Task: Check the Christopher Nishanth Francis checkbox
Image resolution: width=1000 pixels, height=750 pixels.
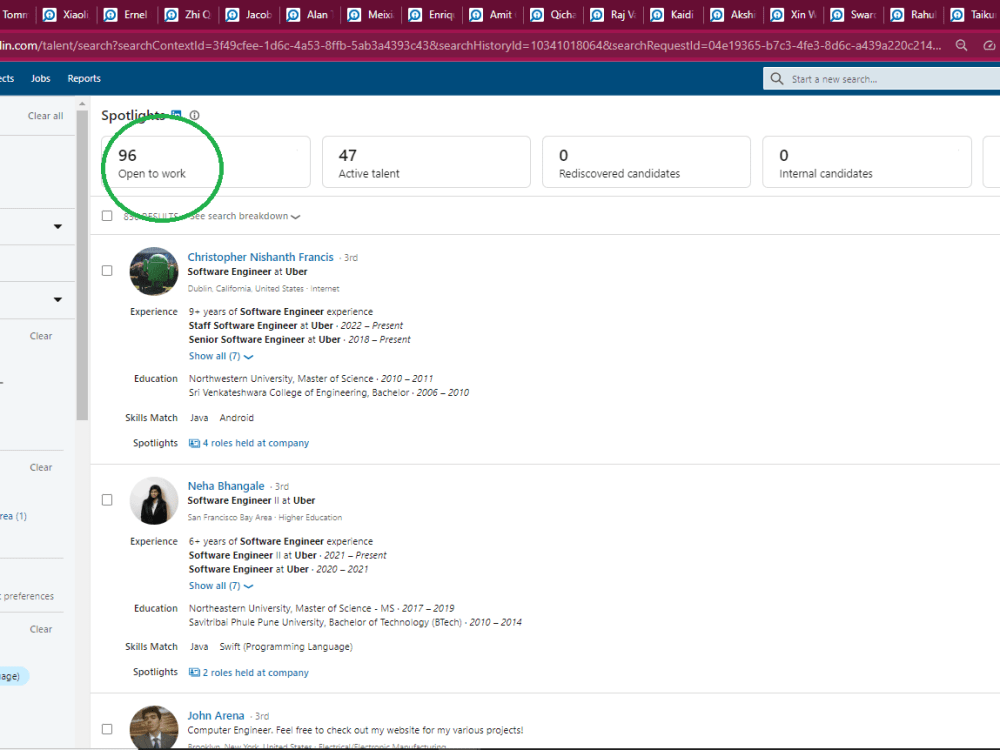Action: (x=107, y=270)
